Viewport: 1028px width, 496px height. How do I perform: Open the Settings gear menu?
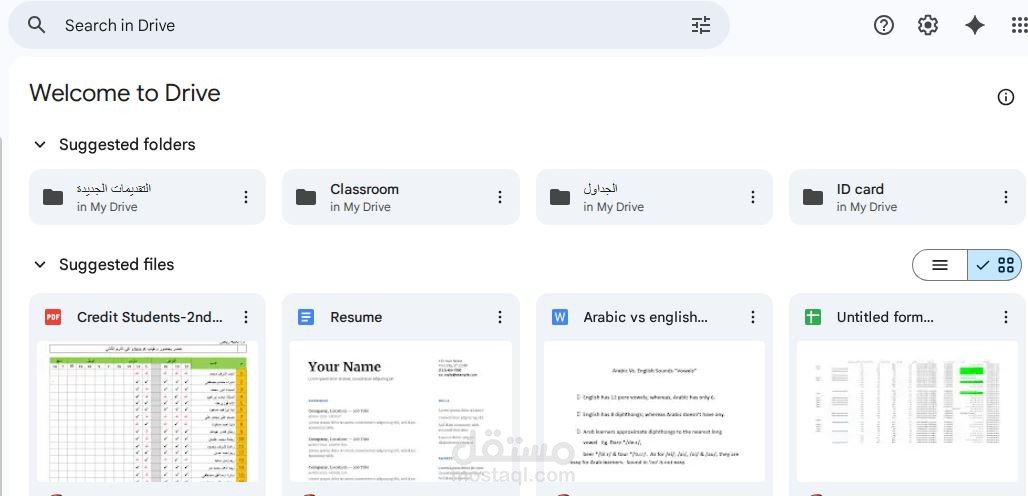pyautogui.click(x=928, y=25)
